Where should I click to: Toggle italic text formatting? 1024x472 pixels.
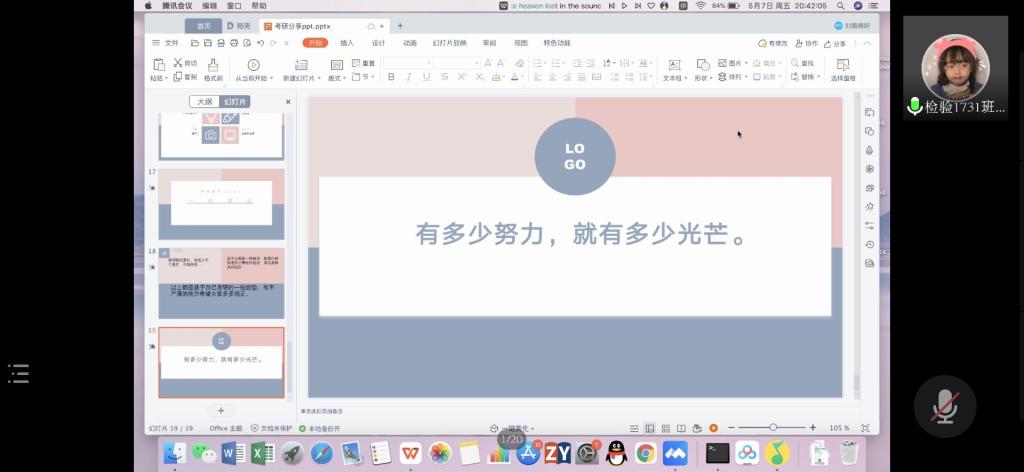[x=409, y=77]
